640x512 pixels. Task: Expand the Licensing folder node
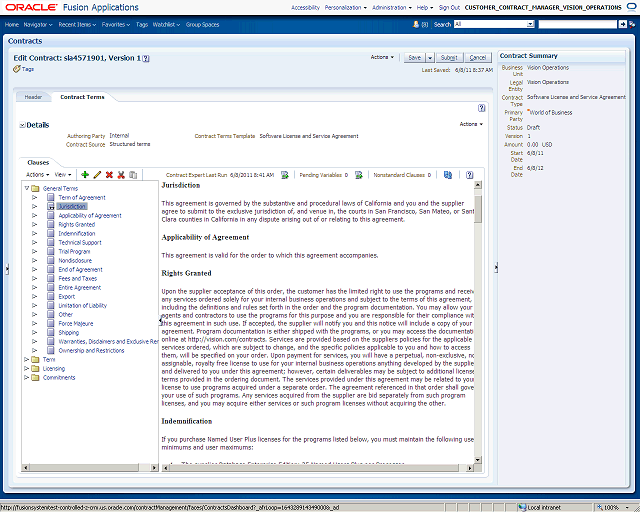tap(27, 368)
